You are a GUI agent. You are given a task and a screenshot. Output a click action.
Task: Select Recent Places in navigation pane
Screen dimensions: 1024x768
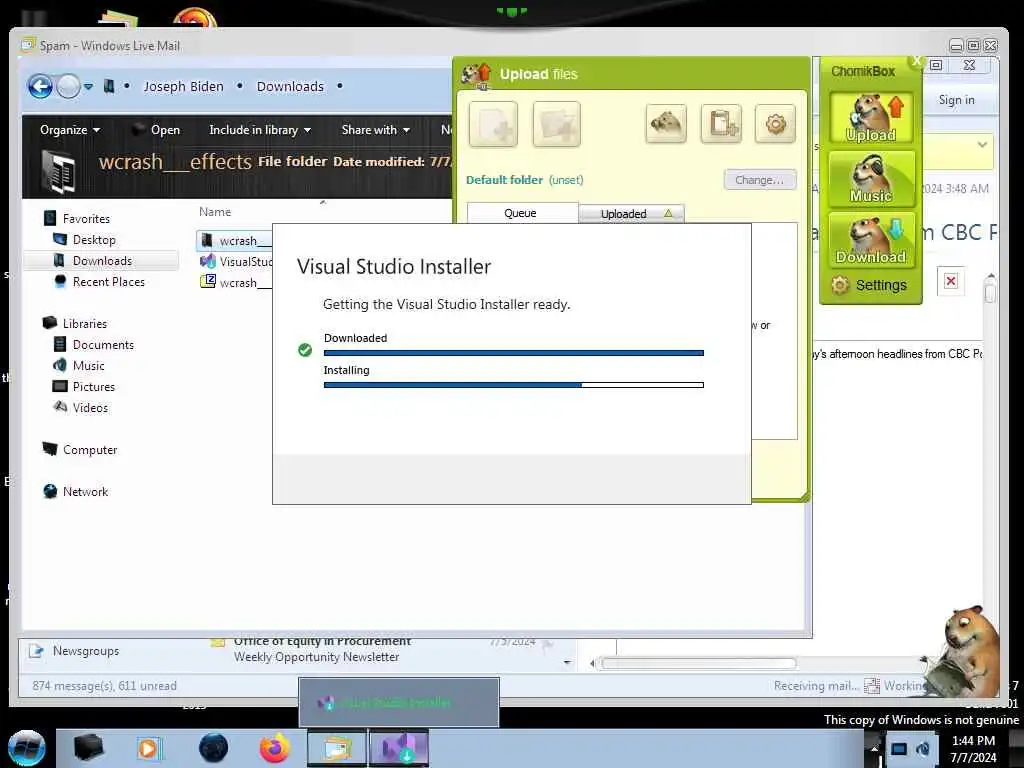click(99, 281)
